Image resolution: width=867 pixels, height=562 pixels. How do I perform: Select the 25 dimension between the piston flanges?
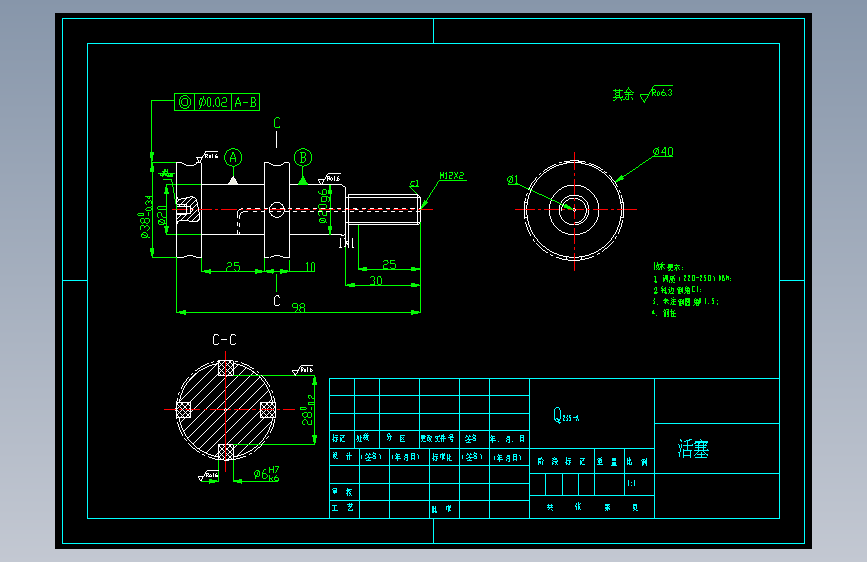coord(233,266)
